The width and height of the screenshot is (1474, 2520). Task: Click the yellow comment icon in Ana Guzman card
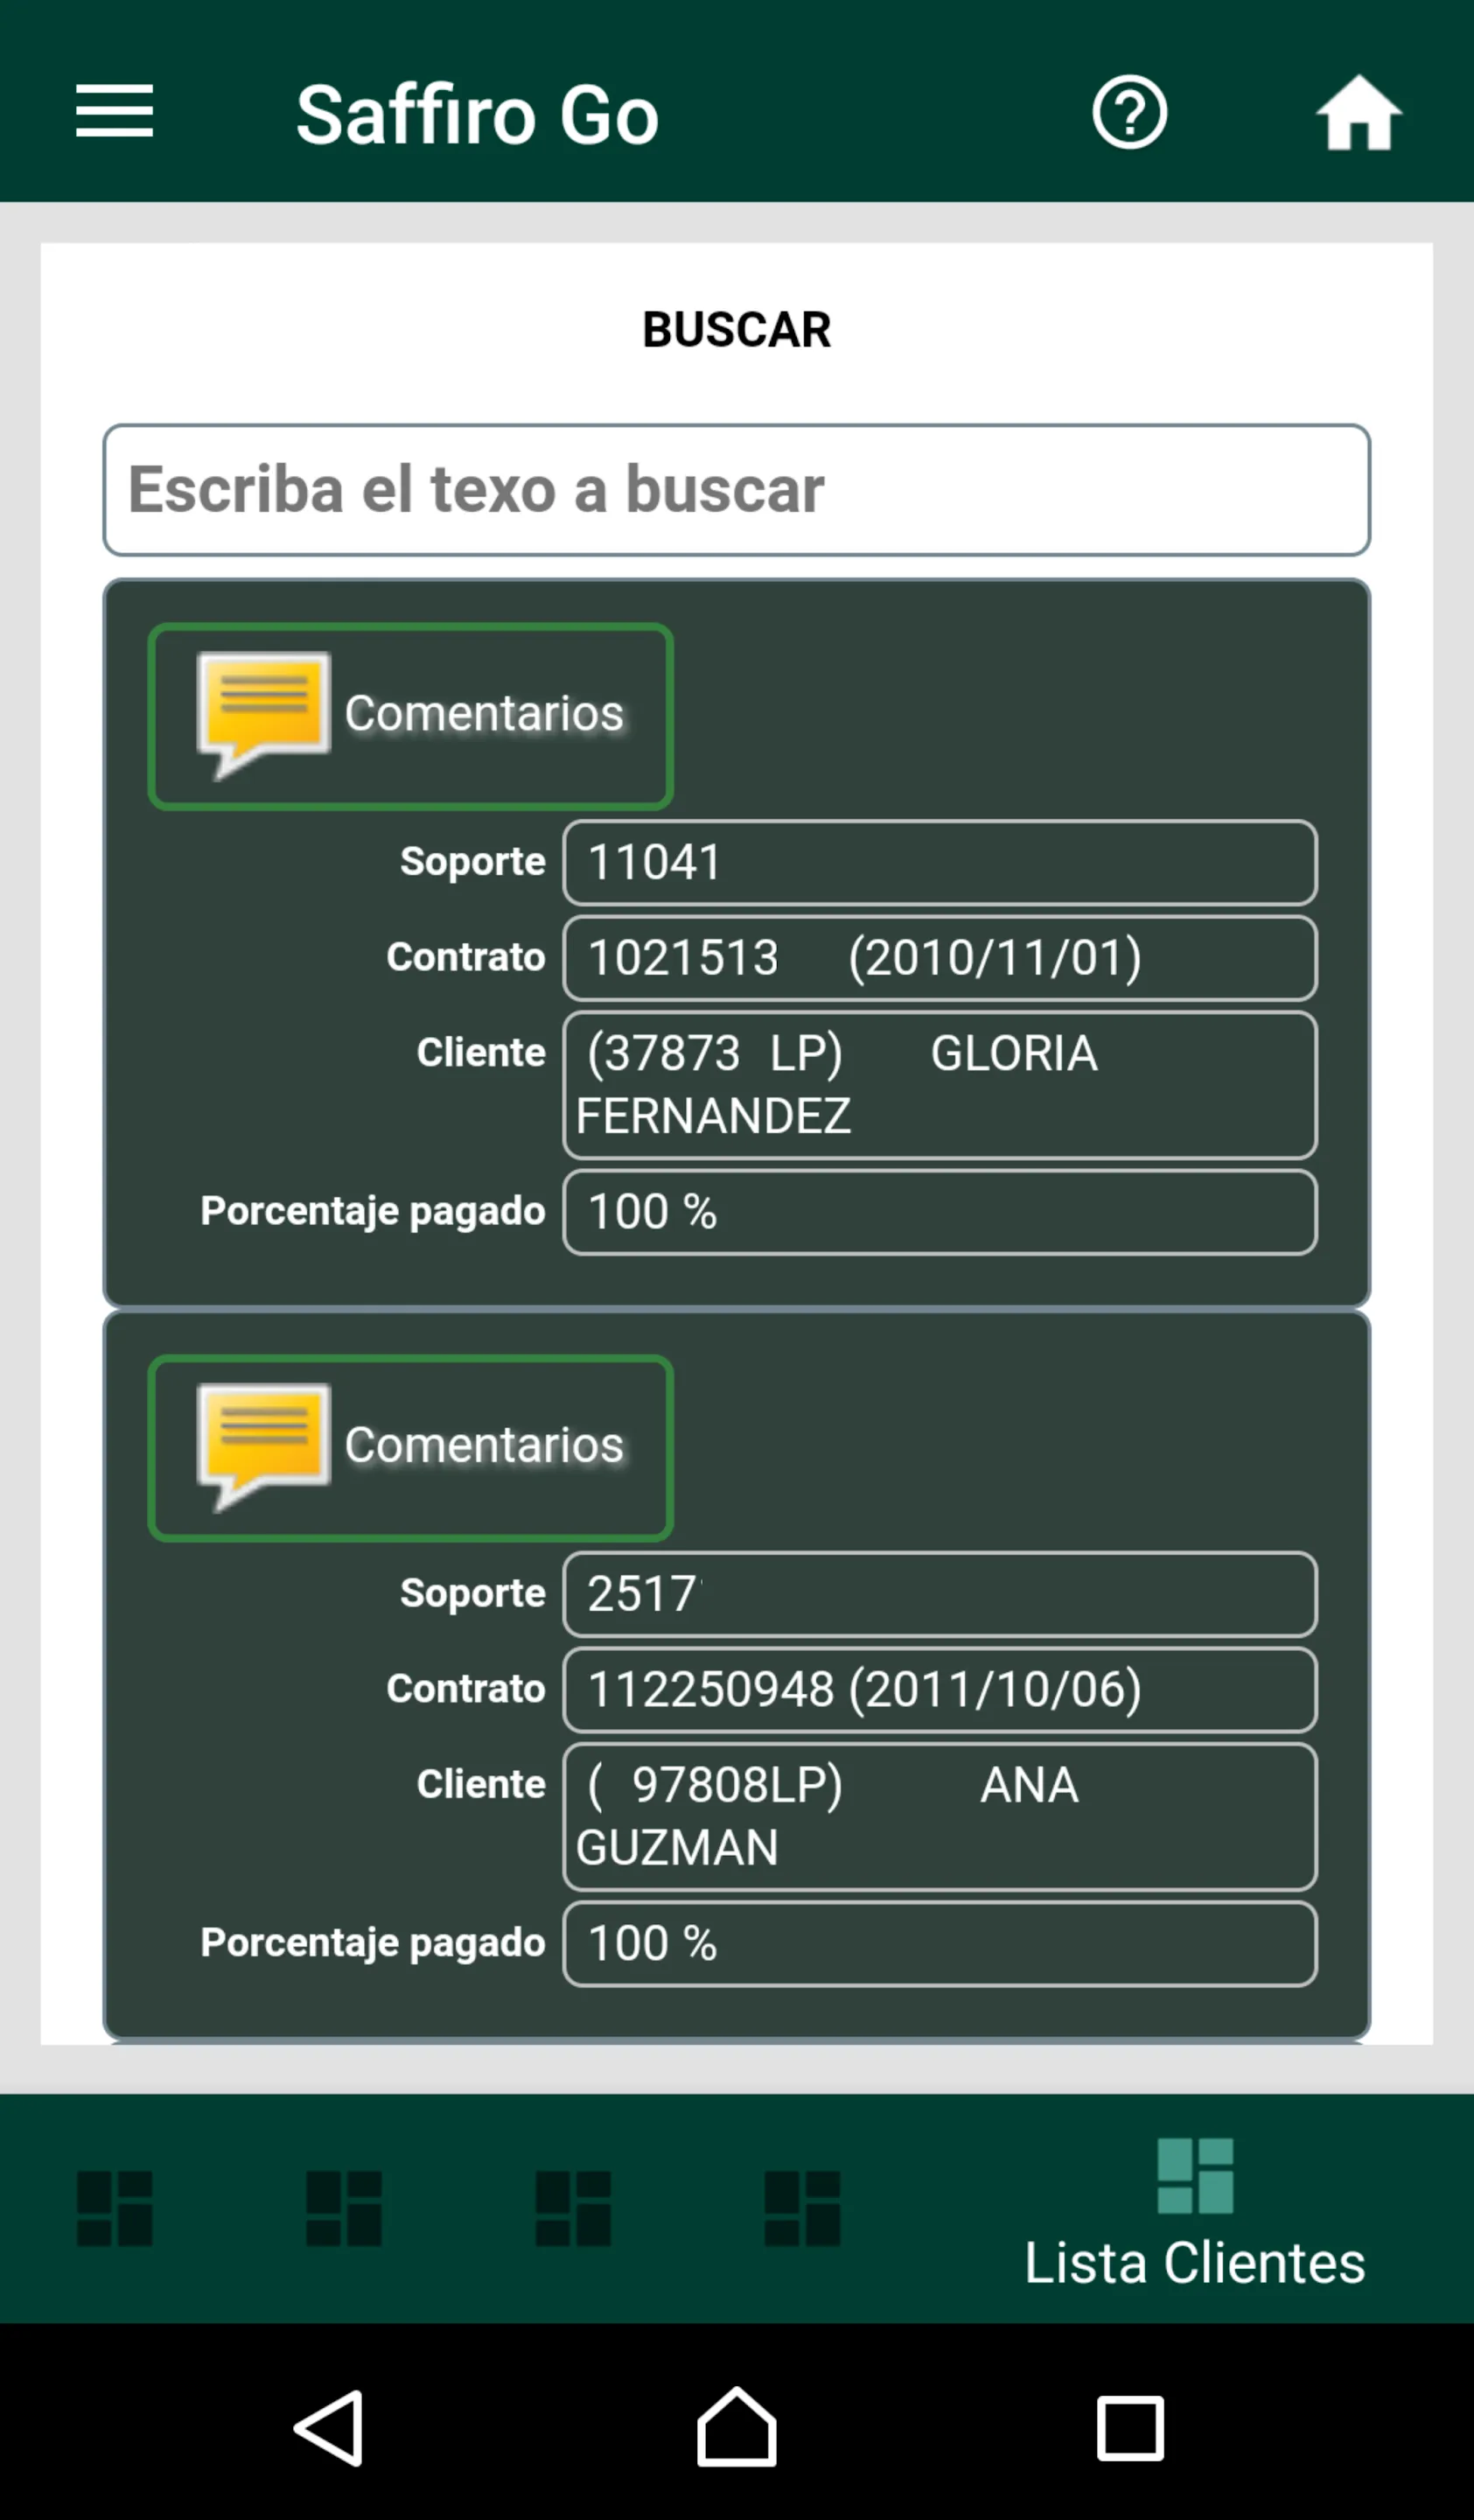pos(264,1446)
